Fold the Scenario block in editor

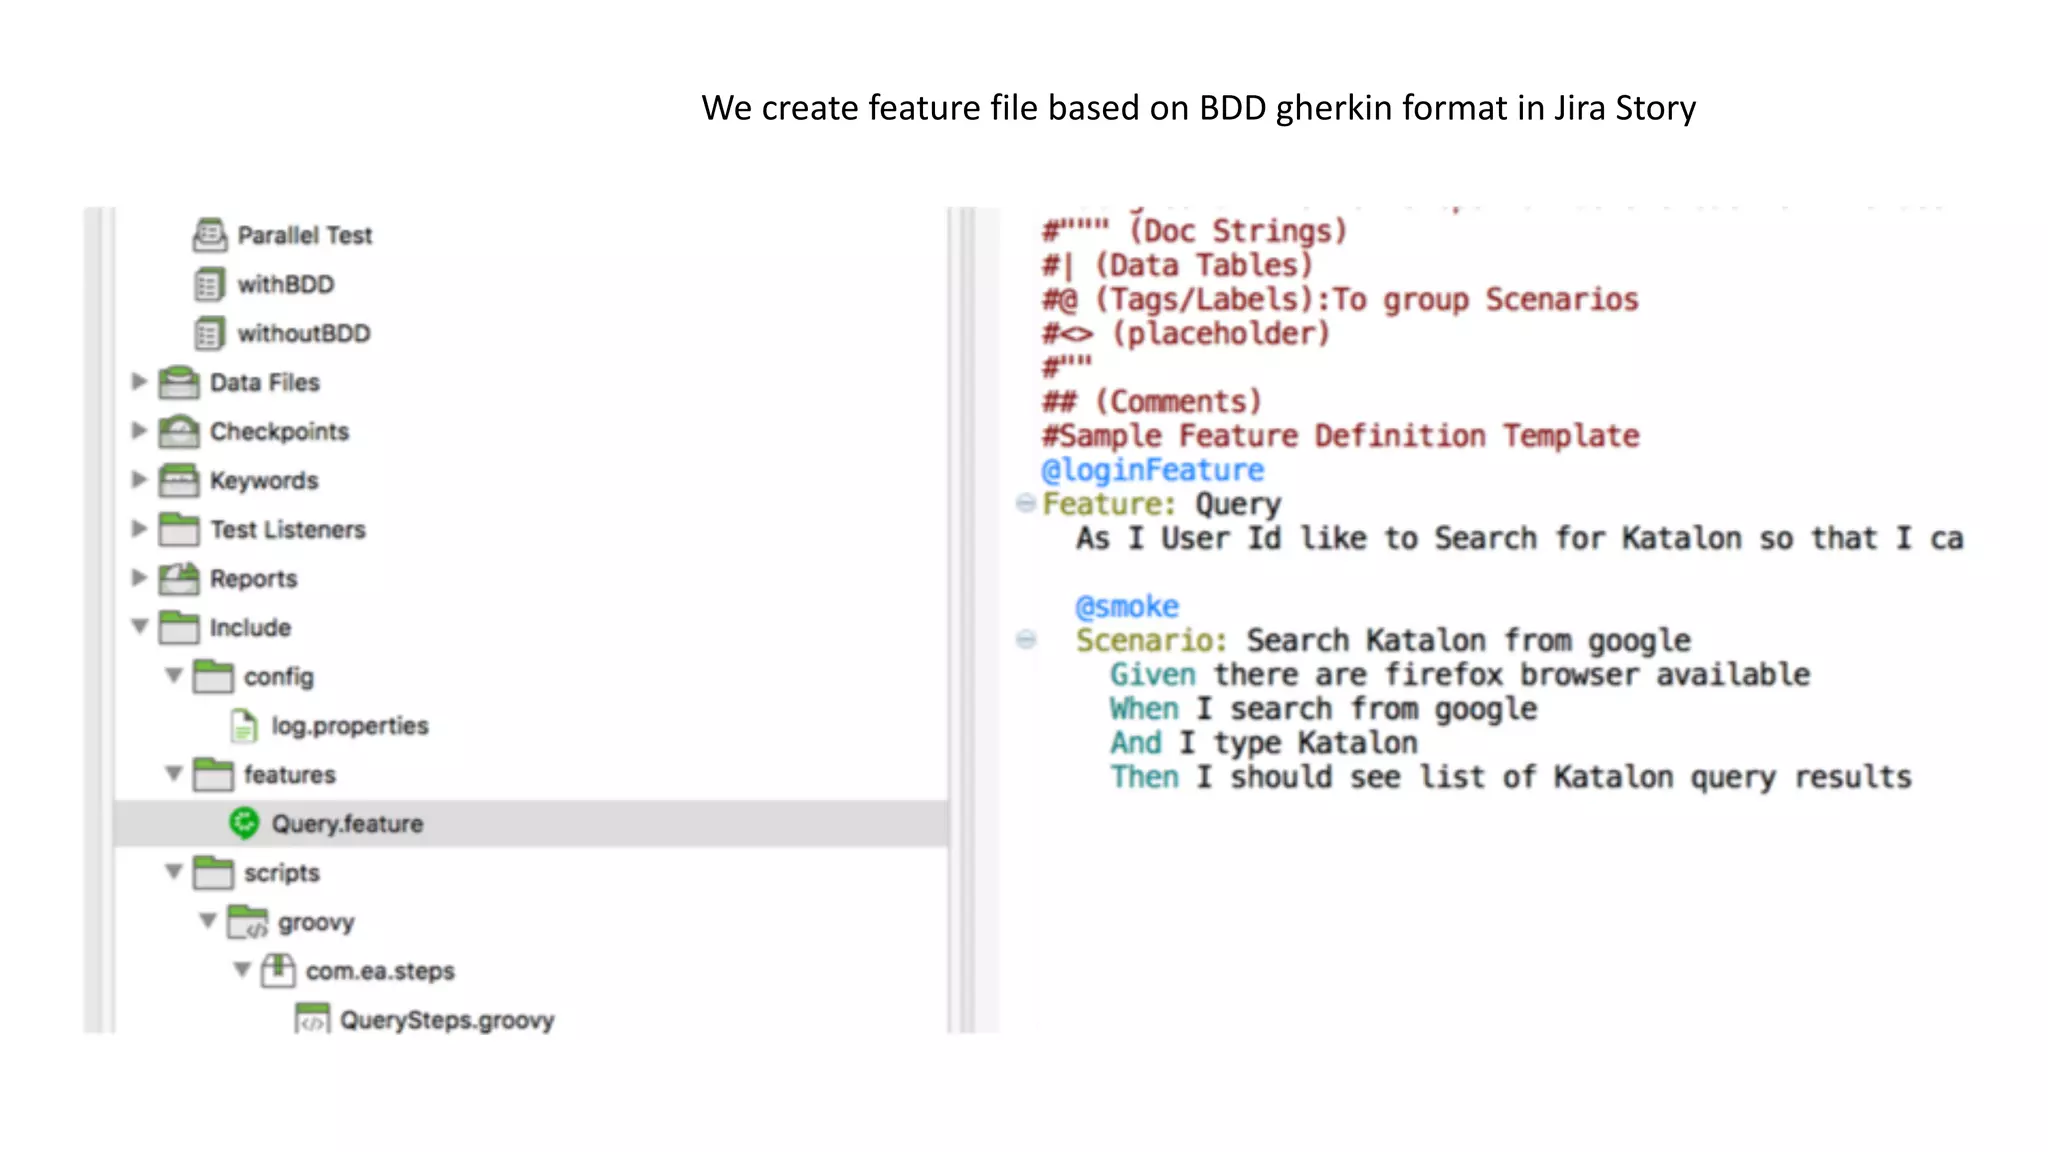tap(1025, 639)
